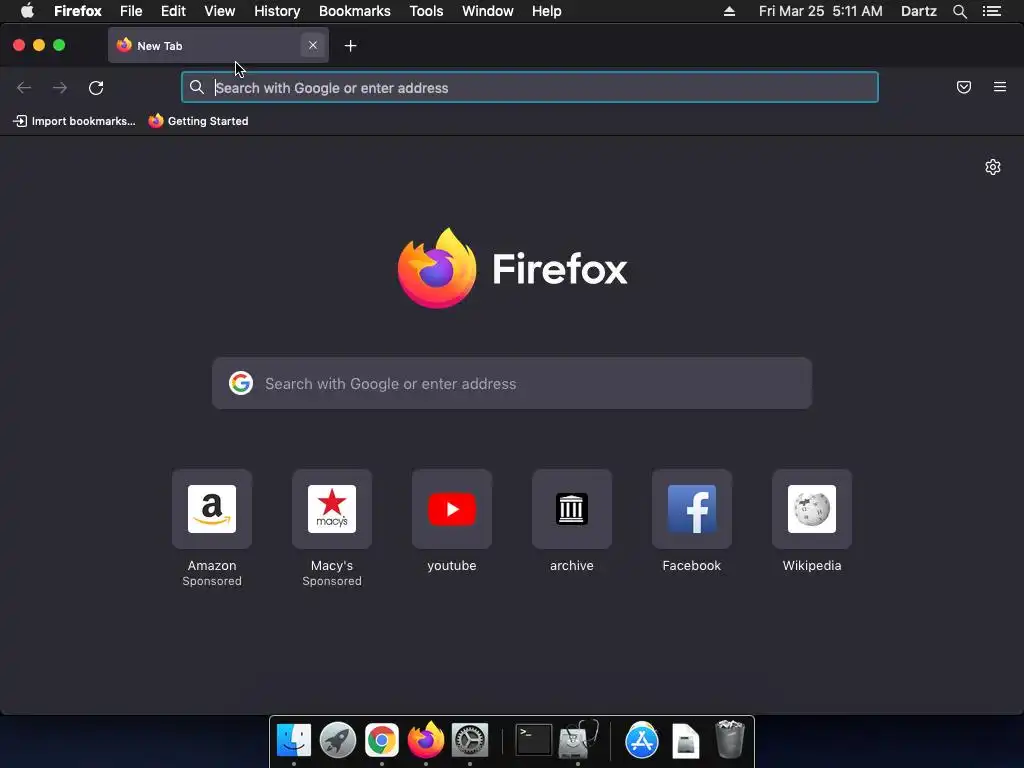Open a new tab with plus button

coord(351,46)
